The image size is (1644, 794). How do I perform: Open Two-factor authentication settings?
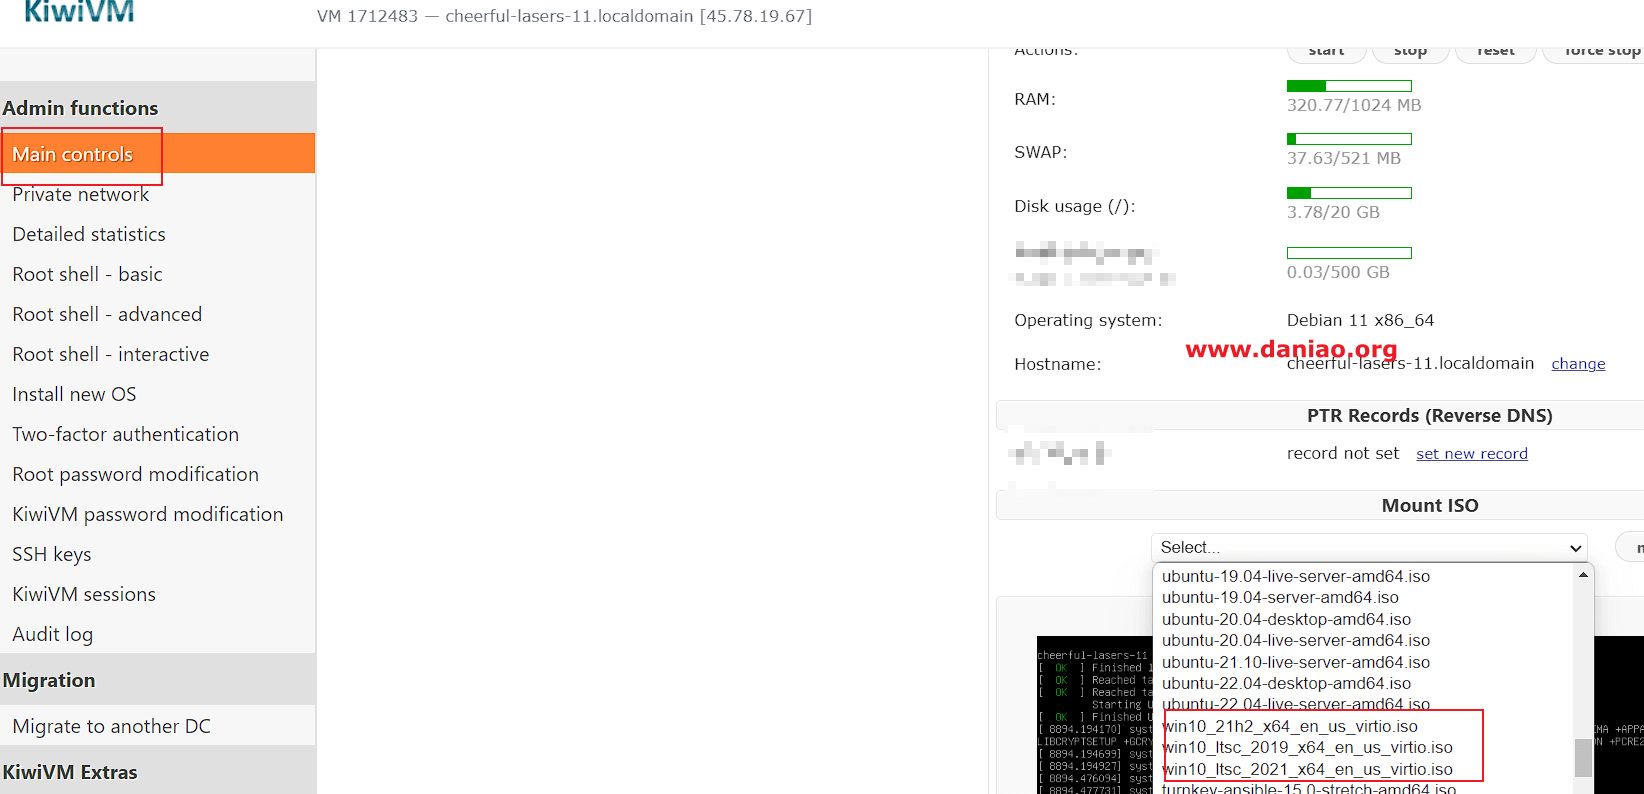tap(125, 434)
